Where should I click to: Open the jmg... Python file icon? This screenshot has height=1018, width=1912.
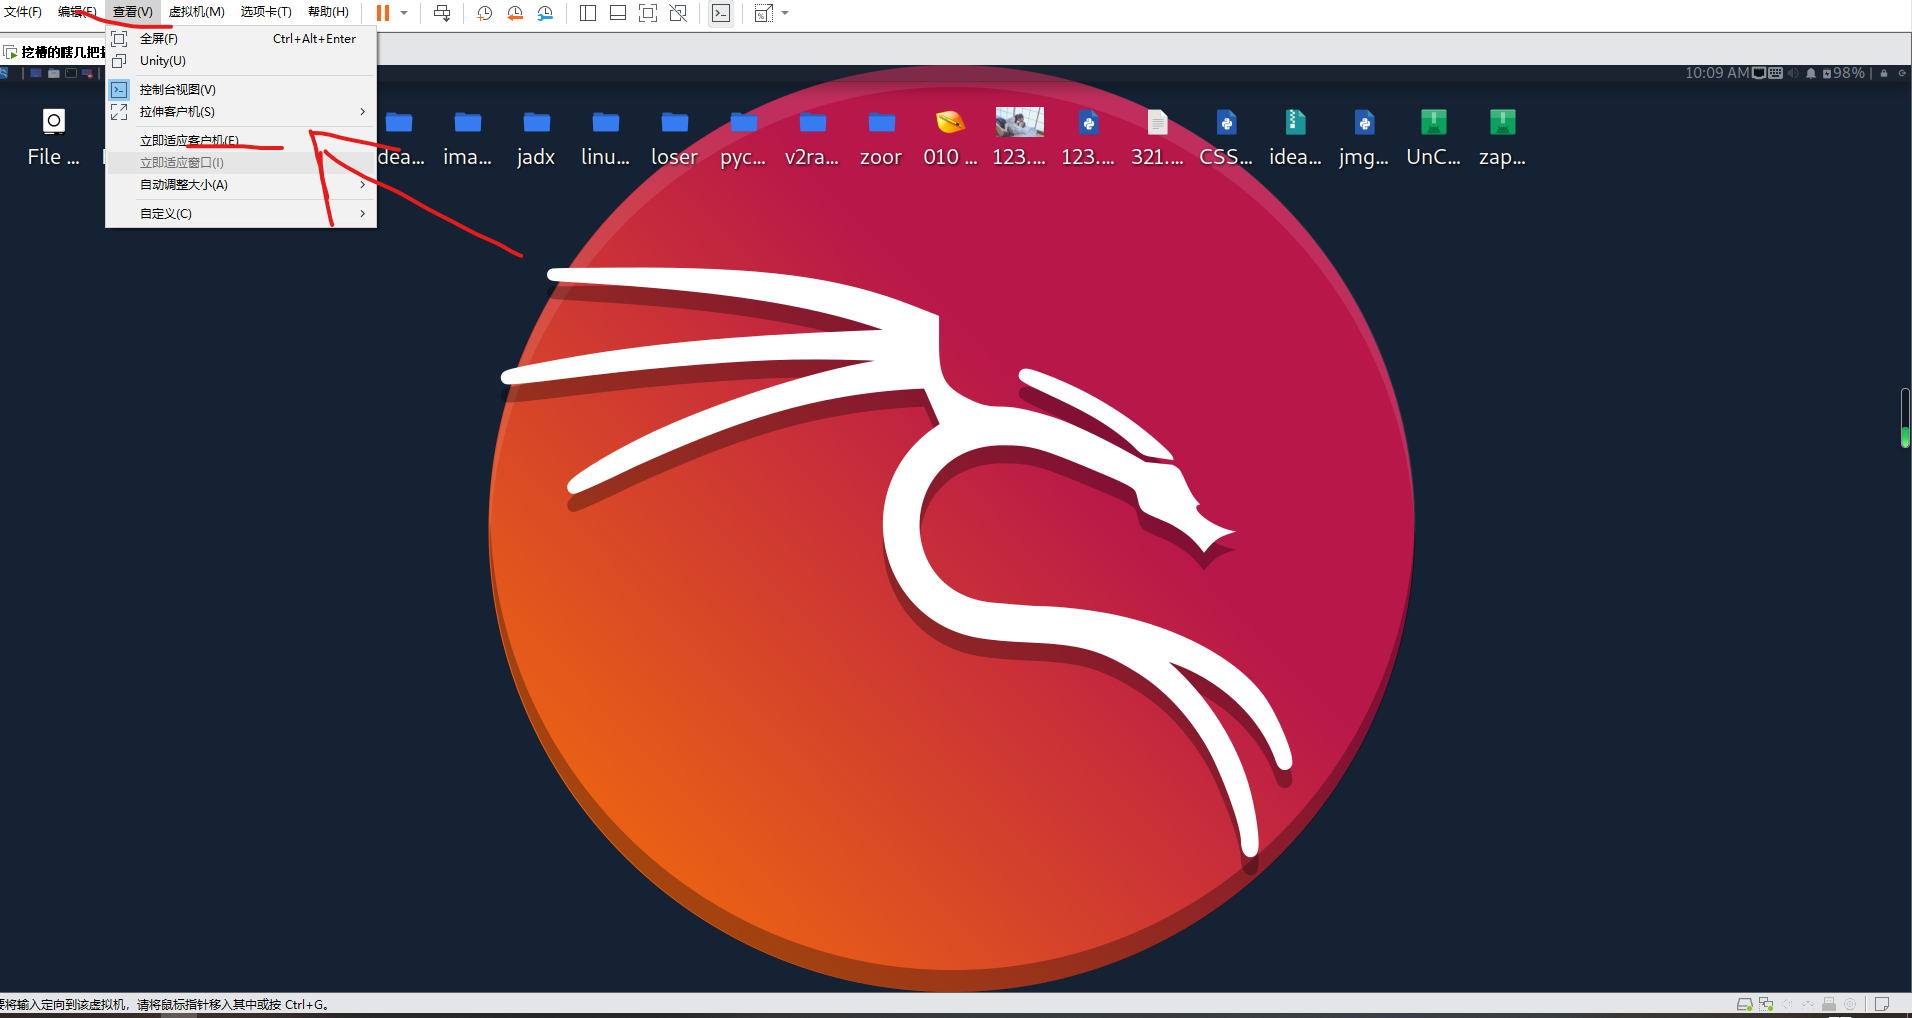pos(1364,137)
